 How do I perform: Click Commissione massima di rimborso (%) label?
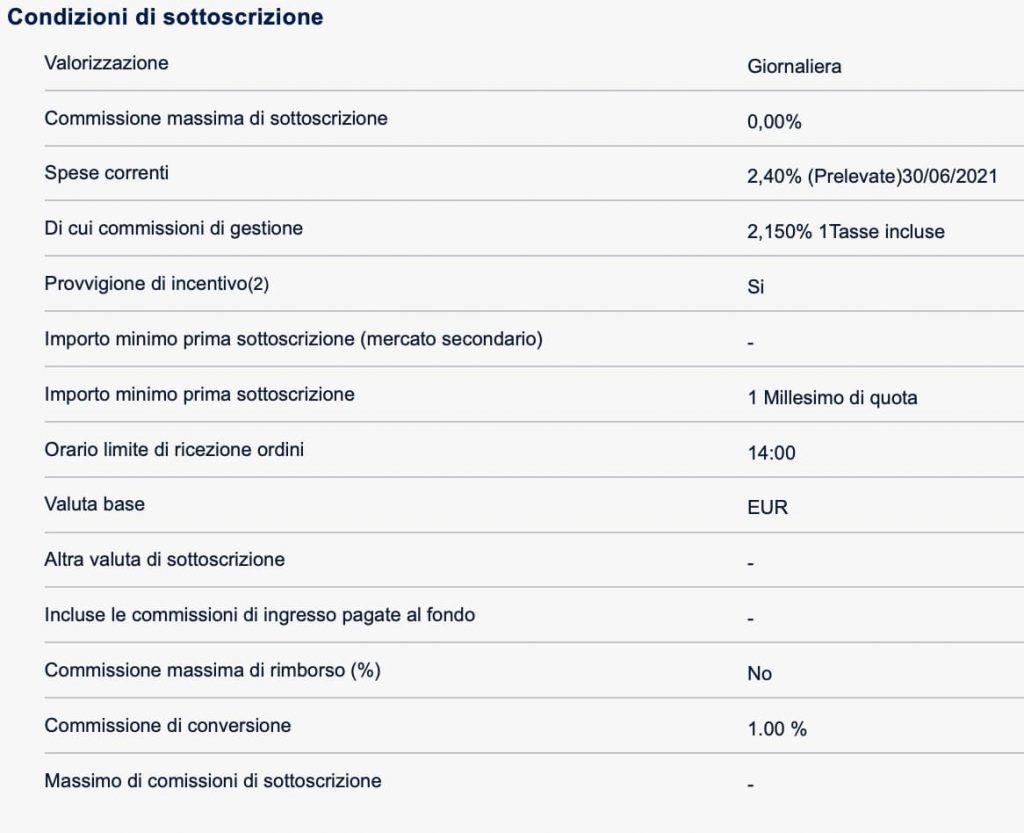[x=213, y=670]
